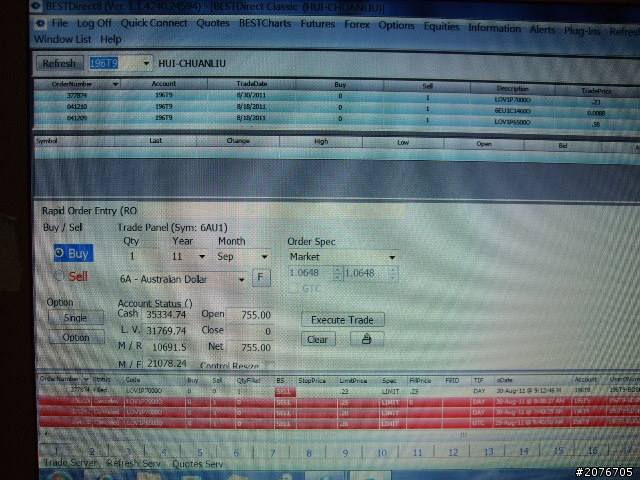The image size is (640, 480).
Task: Click the Execute Trade button
Action: tap(342, 320)
